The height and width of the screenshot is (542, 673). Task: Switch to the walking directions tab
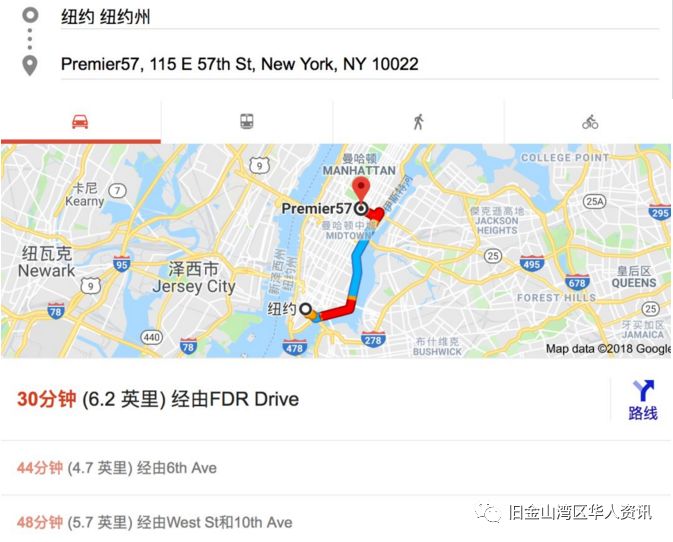click(418, 122)
